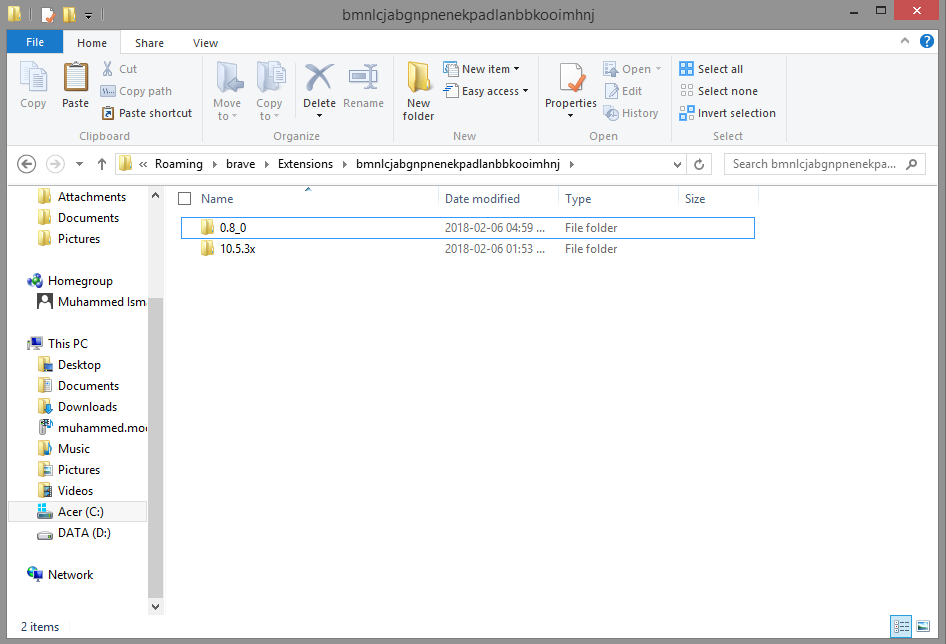The image size is (946, 644).
Task: Open the recent locations dropdown arrow
Action: tap(79, 164)
